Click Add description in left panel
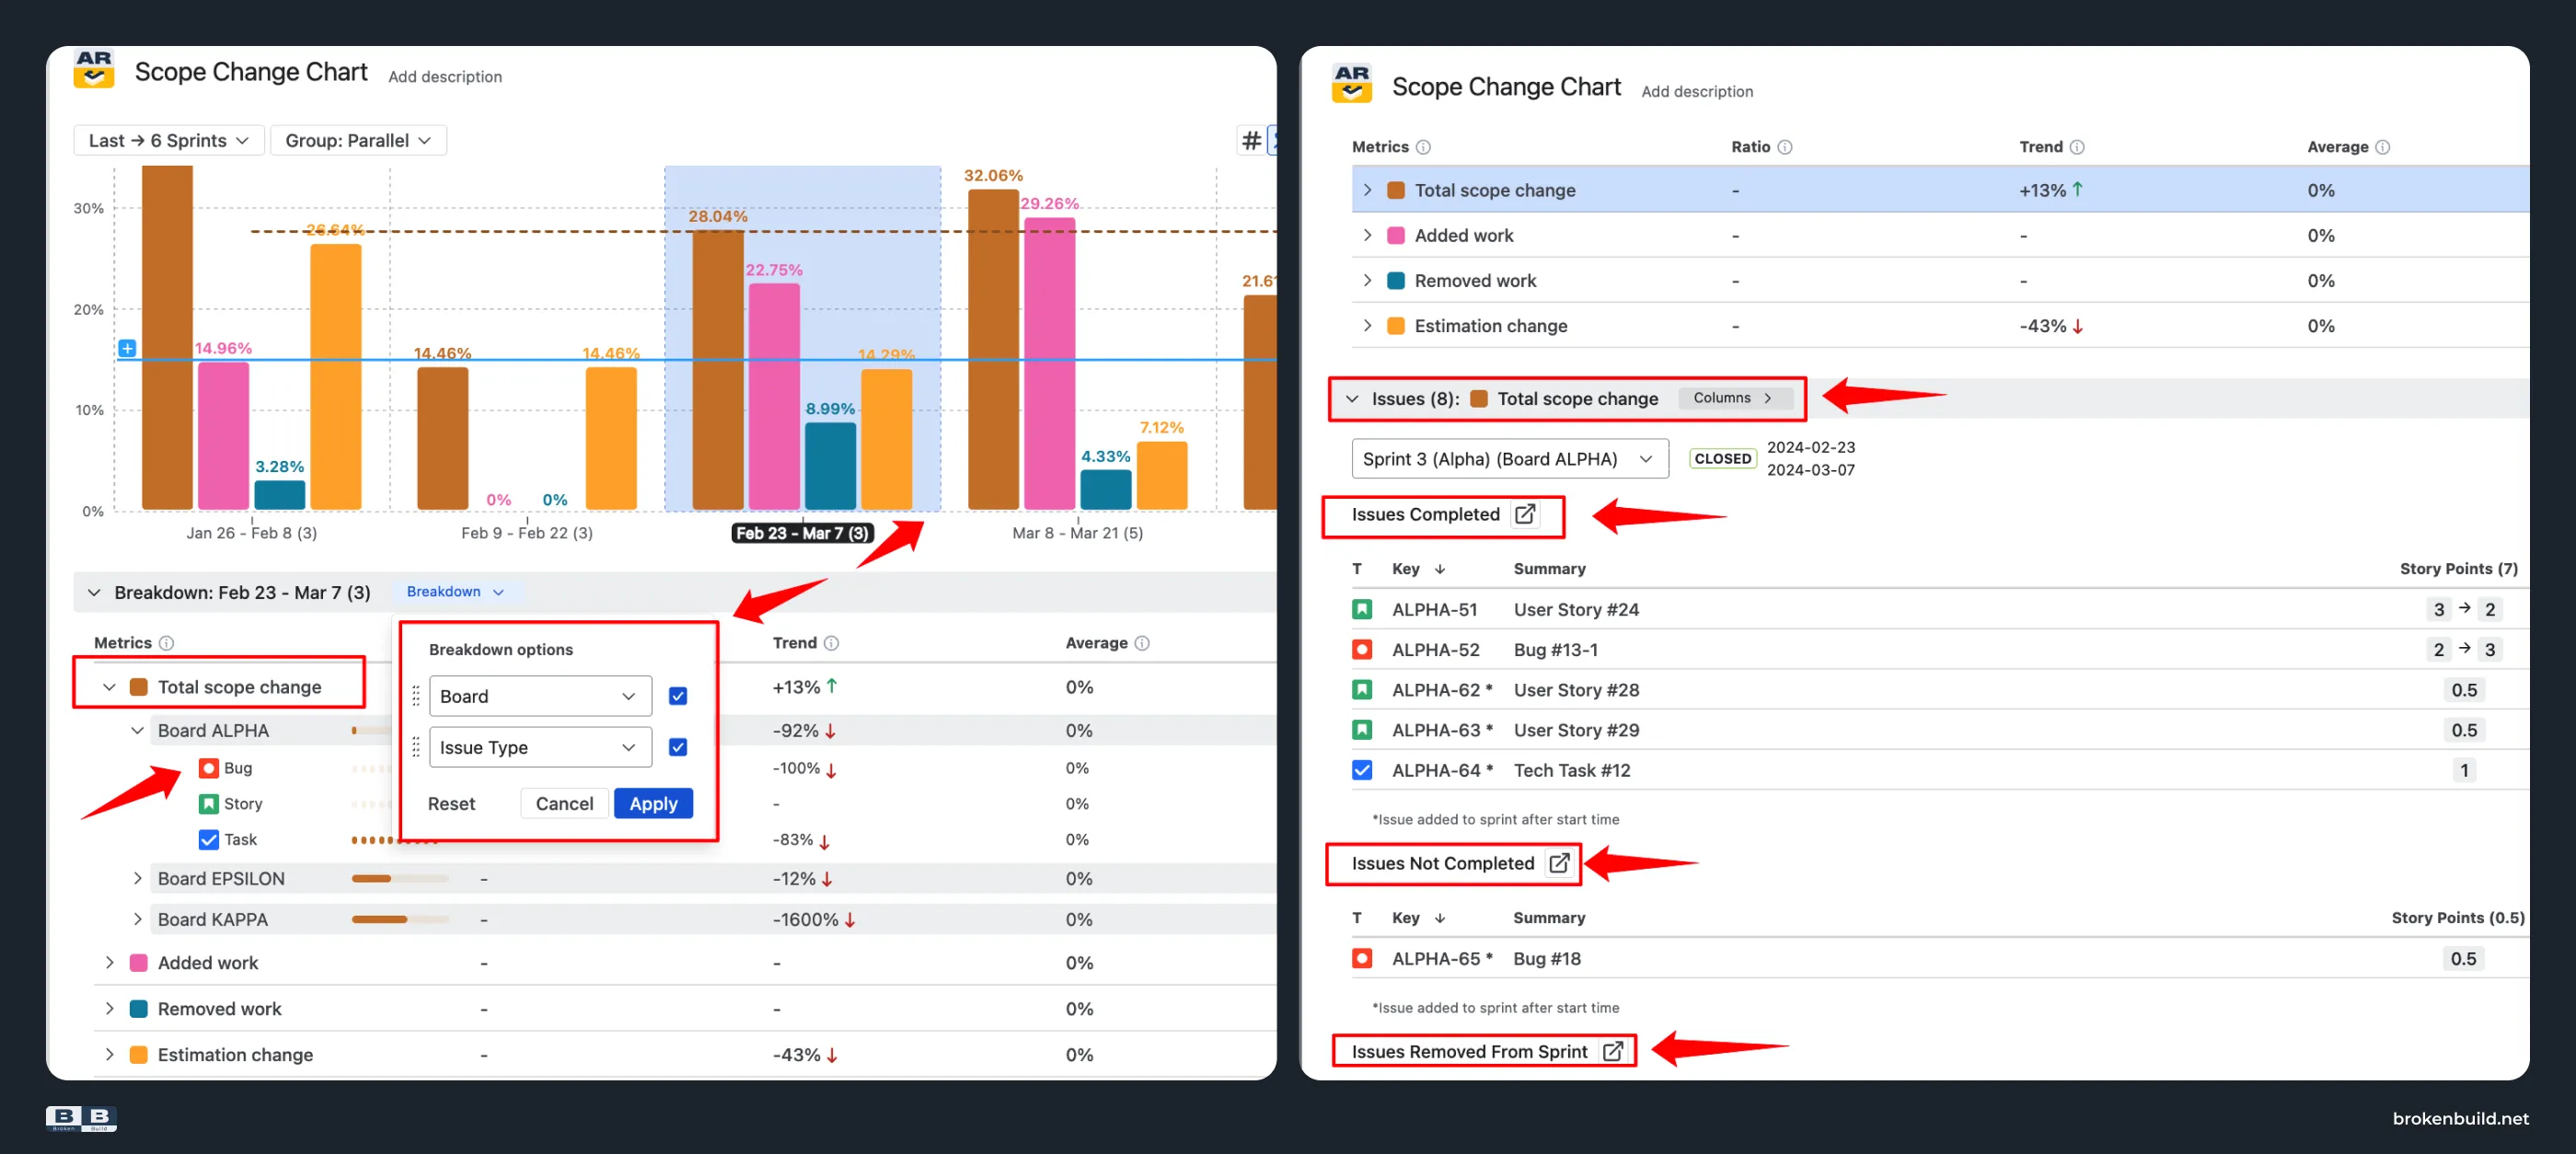Viewport: 2576px width, 1154px height. (445, 77)
